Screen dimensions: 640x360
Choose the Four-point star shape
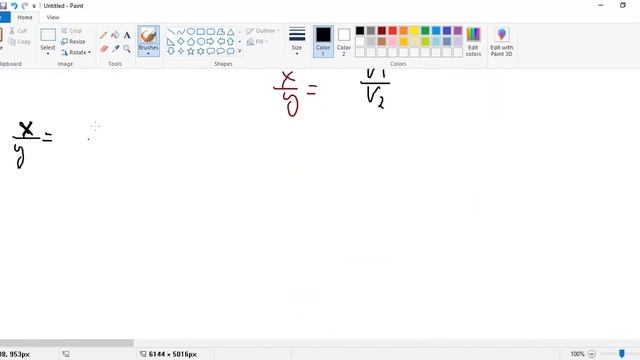(181, 51)
